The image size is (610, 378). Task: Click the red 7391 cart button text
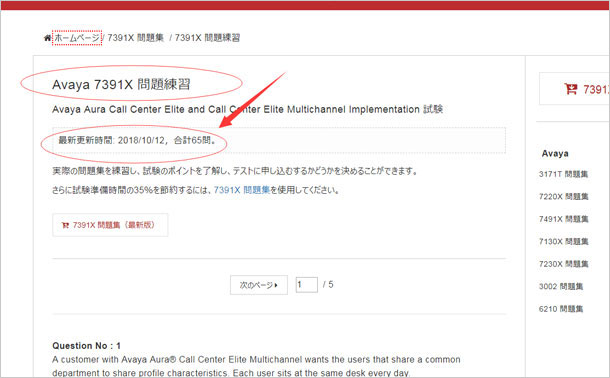(x=596, y=90)
